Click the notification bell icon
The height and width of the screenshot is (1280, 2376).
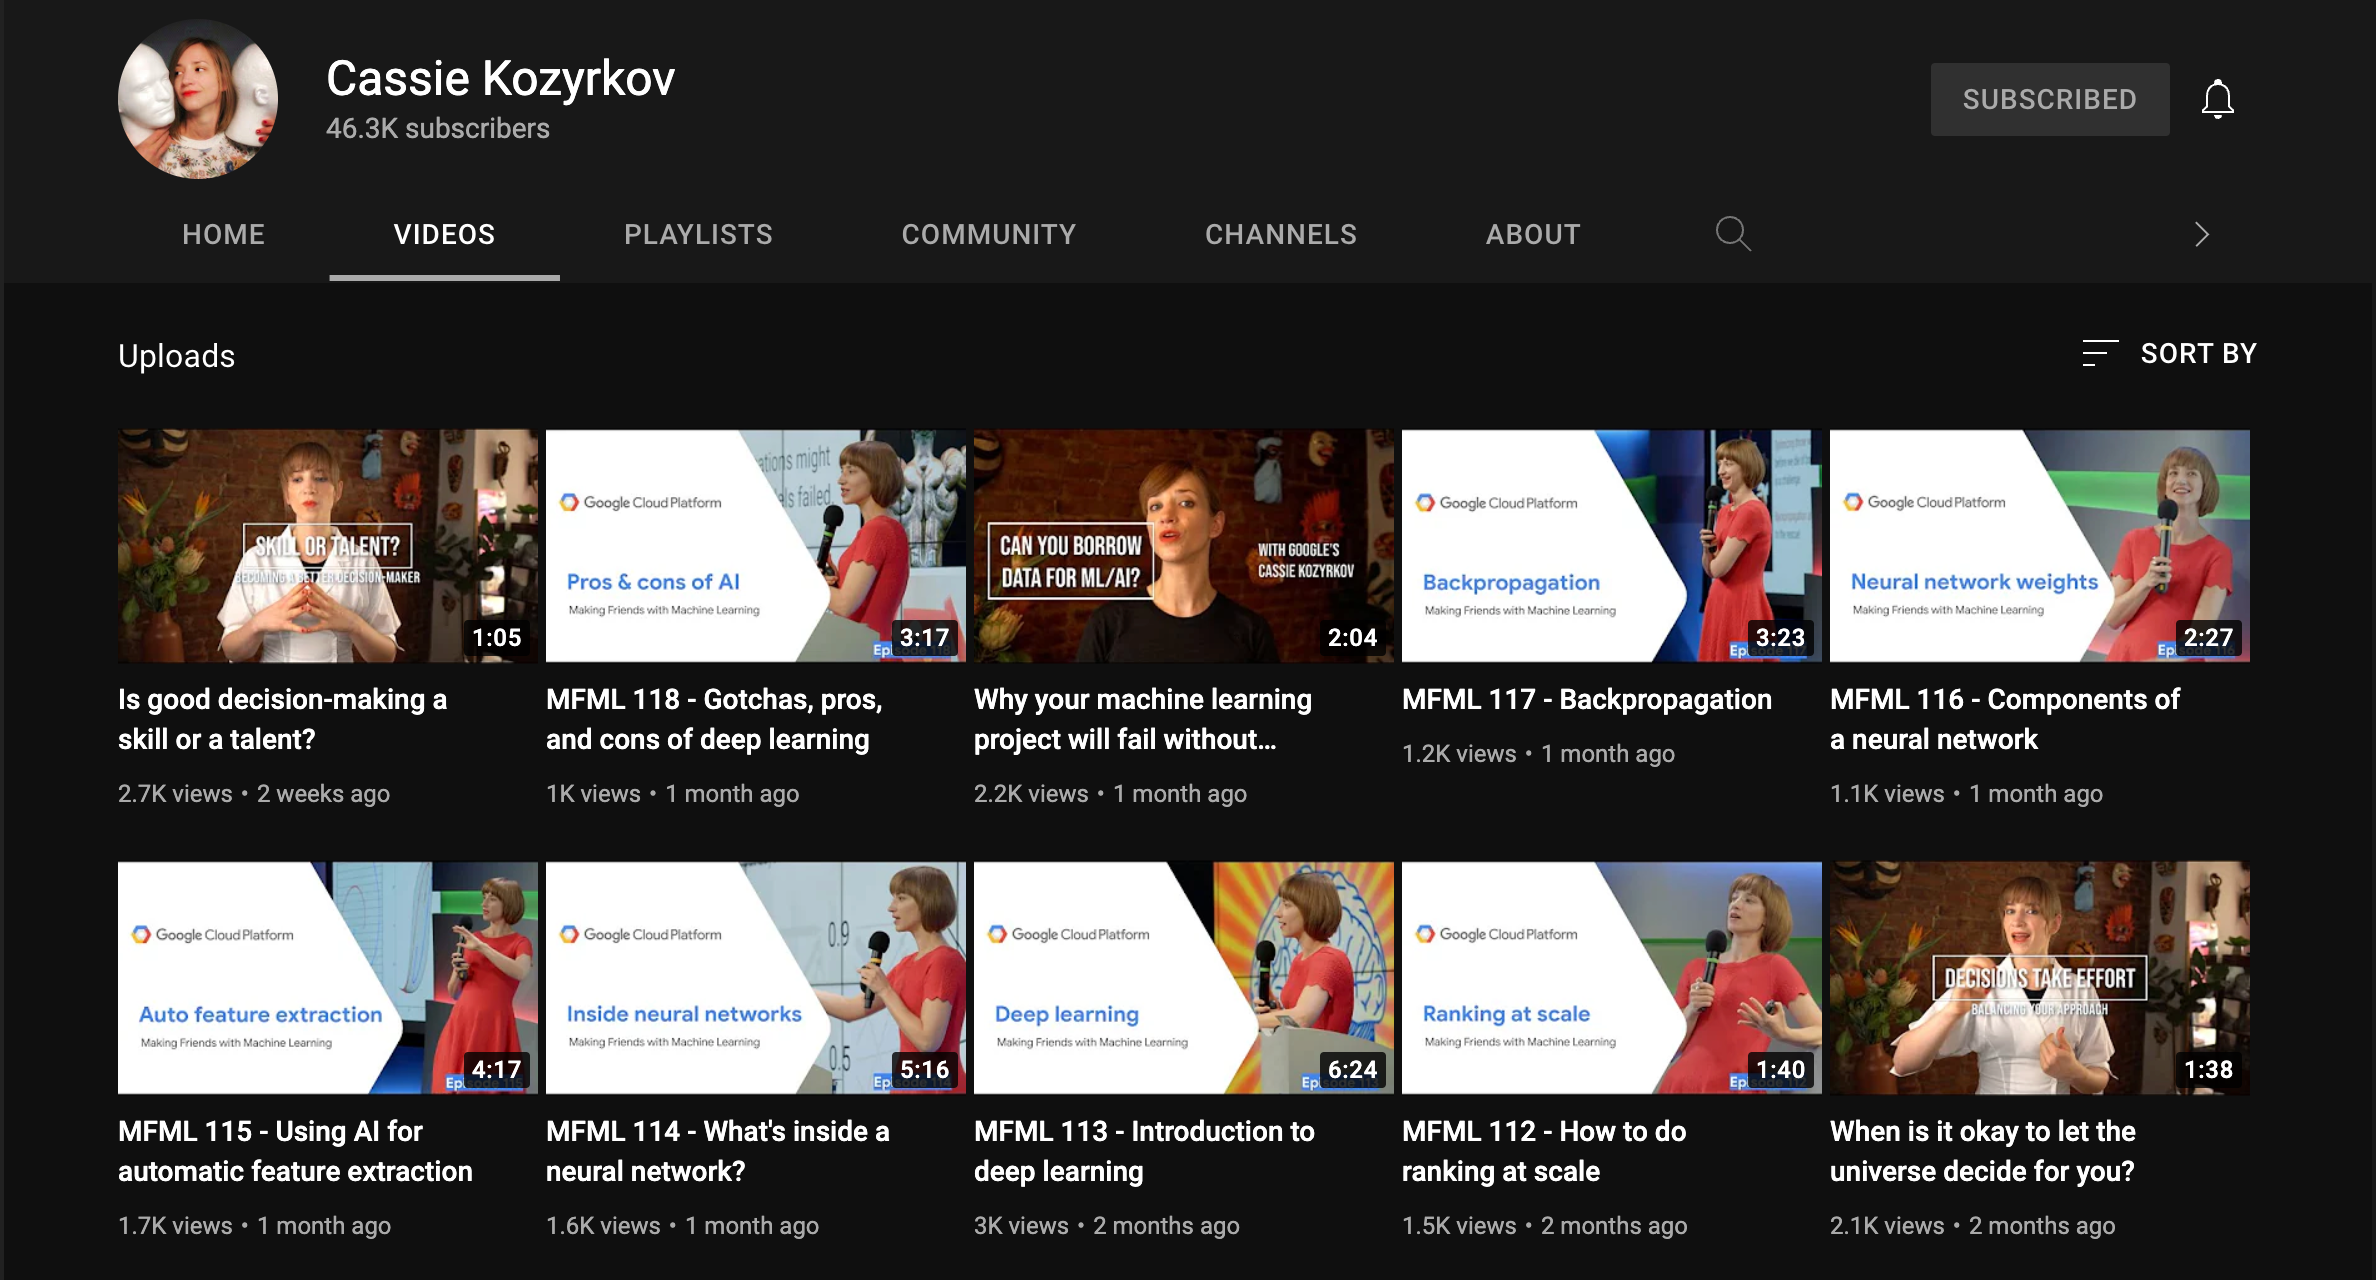[x=2217, y=99]
